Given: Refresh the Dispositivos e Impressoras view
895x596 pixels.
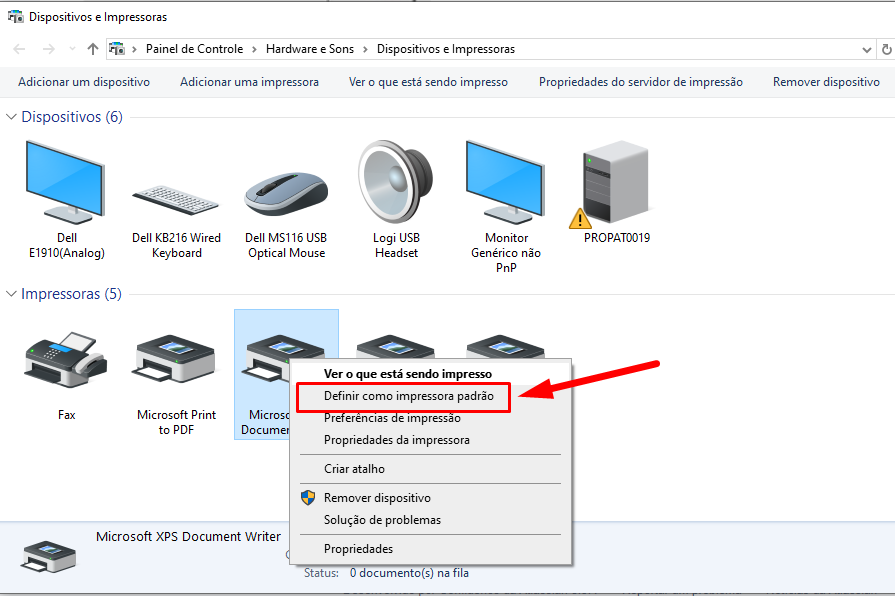Looking at the screenshot, I should (886, 50).
